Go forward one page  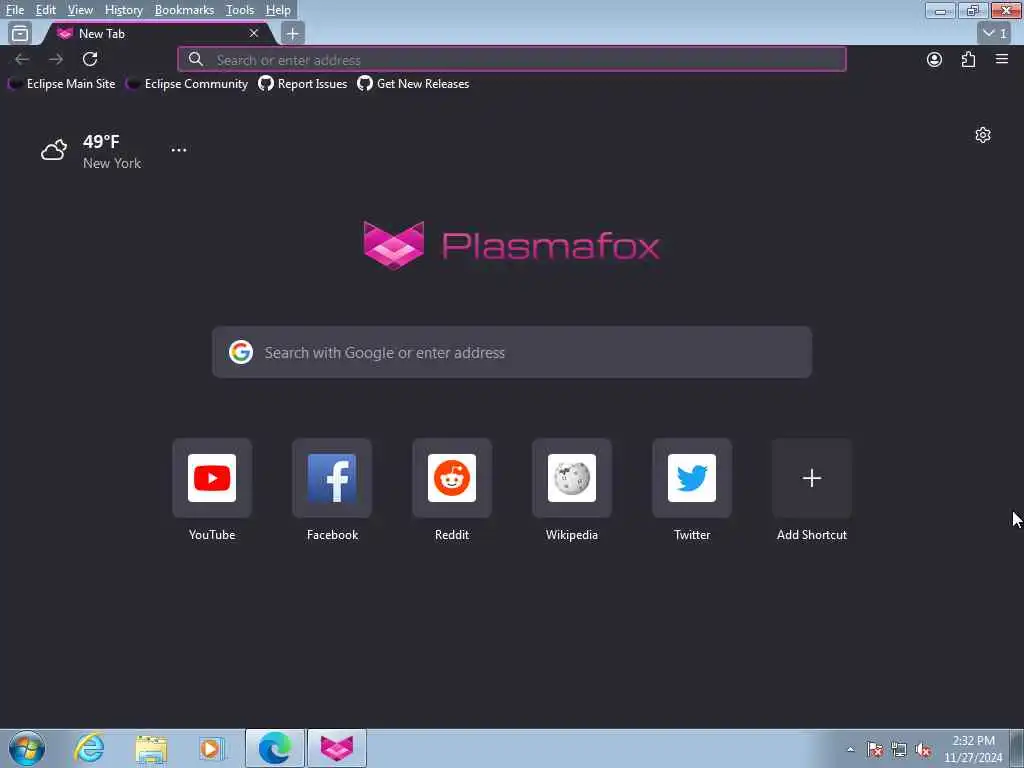pos(56,59)
